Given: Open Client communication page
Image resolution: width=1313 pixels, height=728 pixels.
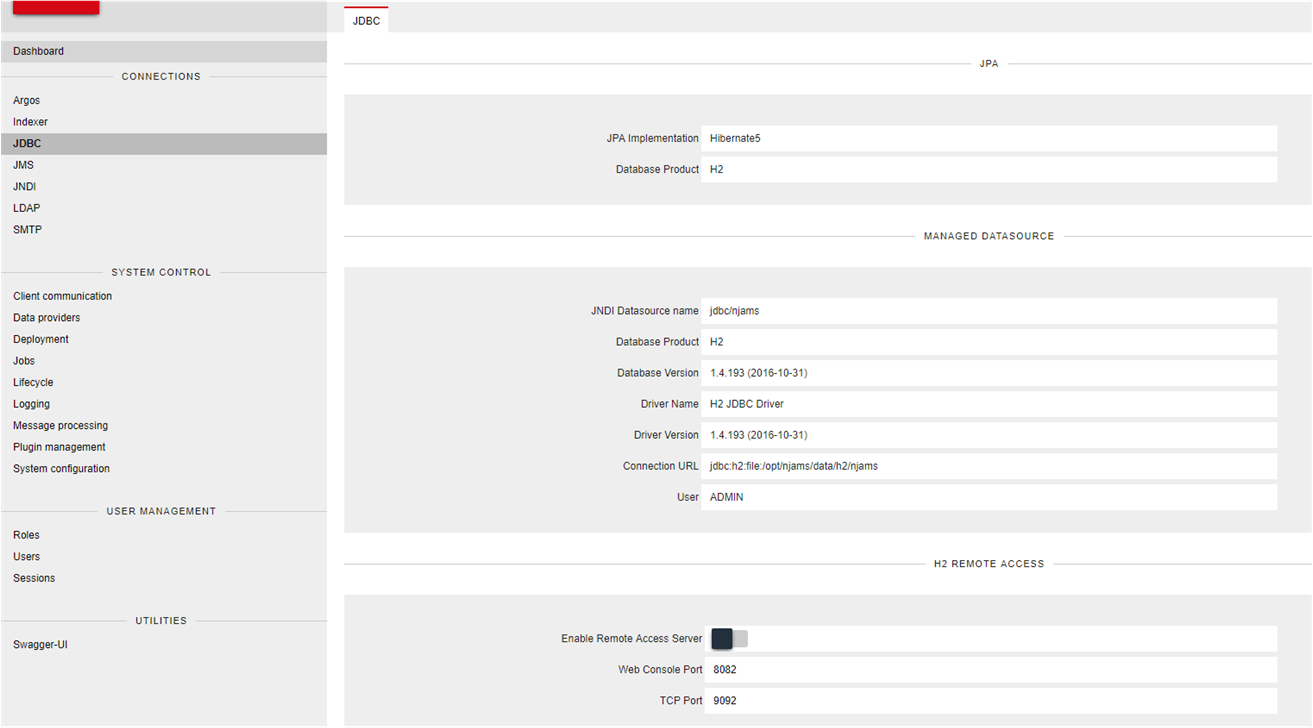Looking at the screenshot, I should pos(62,296).
